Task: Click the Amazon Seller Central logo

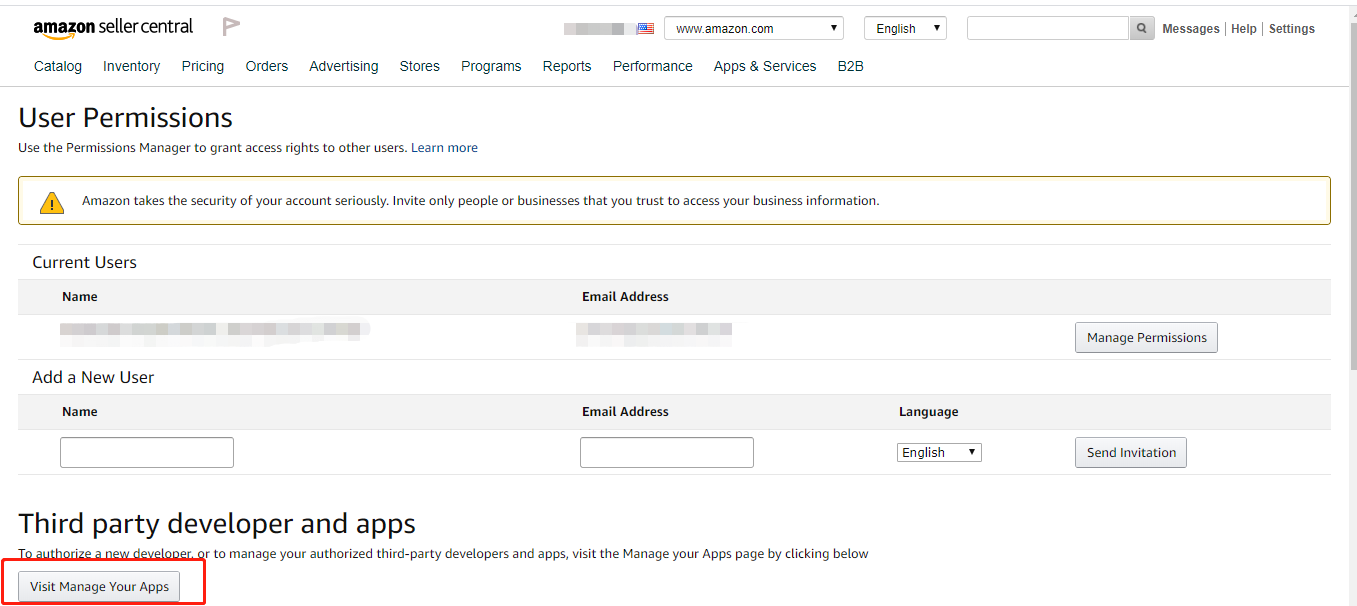Action: coord(113,28)
